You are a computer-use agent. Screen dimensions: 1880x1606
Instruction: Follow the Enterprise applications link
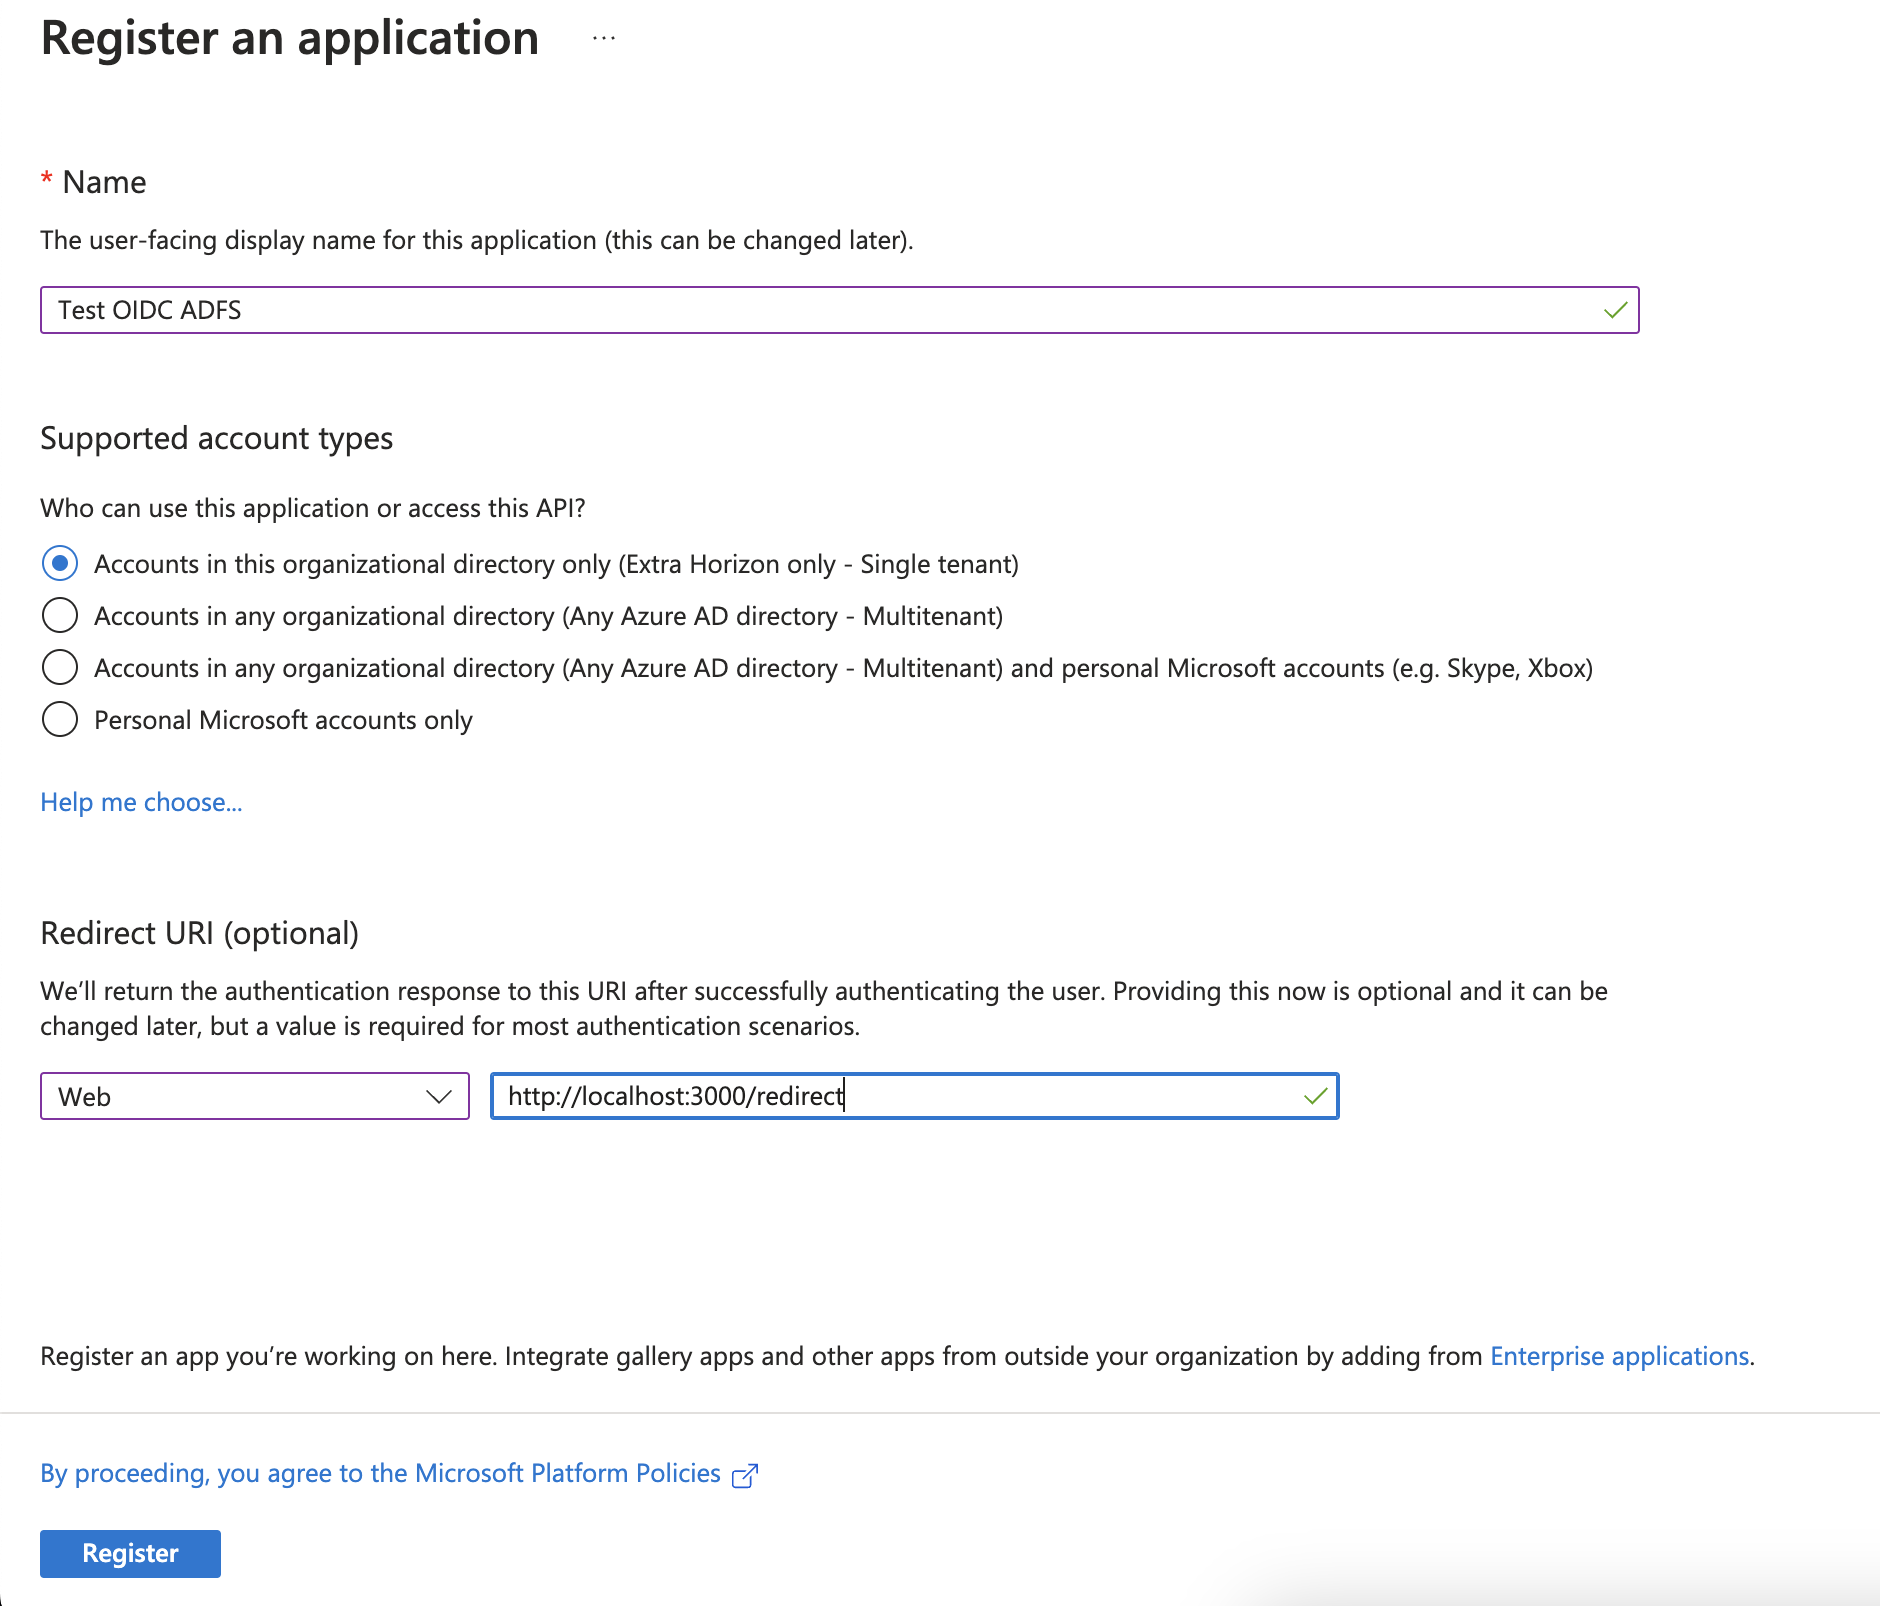[1619, 1356]
